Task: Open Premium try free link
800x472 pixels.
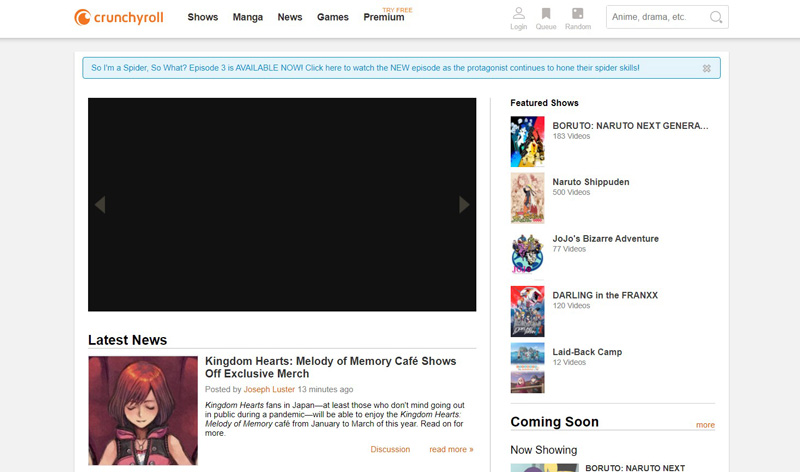Action: tap(384, 17)
